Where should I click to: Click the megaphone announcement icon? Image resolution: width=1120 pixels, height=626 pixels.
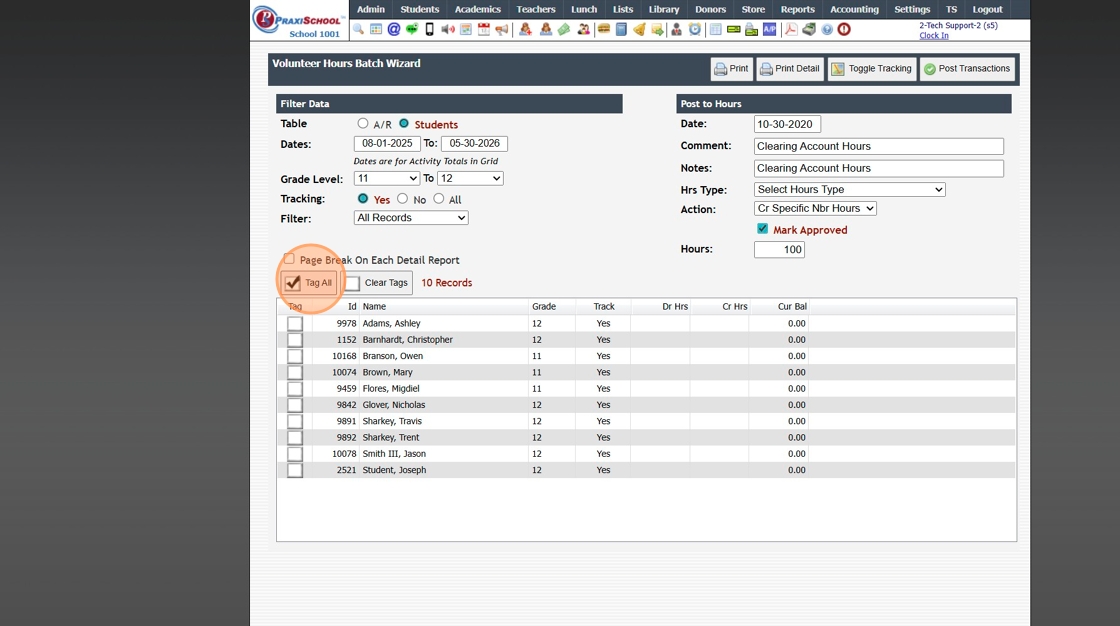502,29
